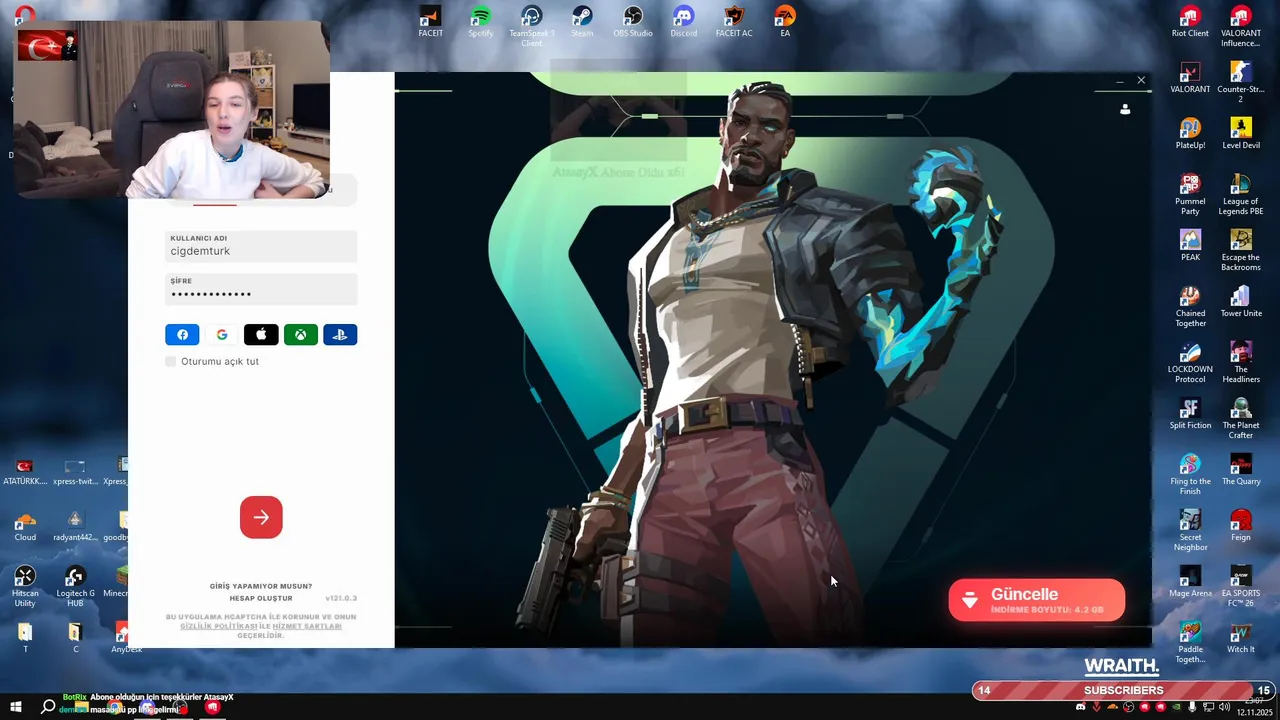
Task: Submit login with the red arrow button
Action: (261, 517)
